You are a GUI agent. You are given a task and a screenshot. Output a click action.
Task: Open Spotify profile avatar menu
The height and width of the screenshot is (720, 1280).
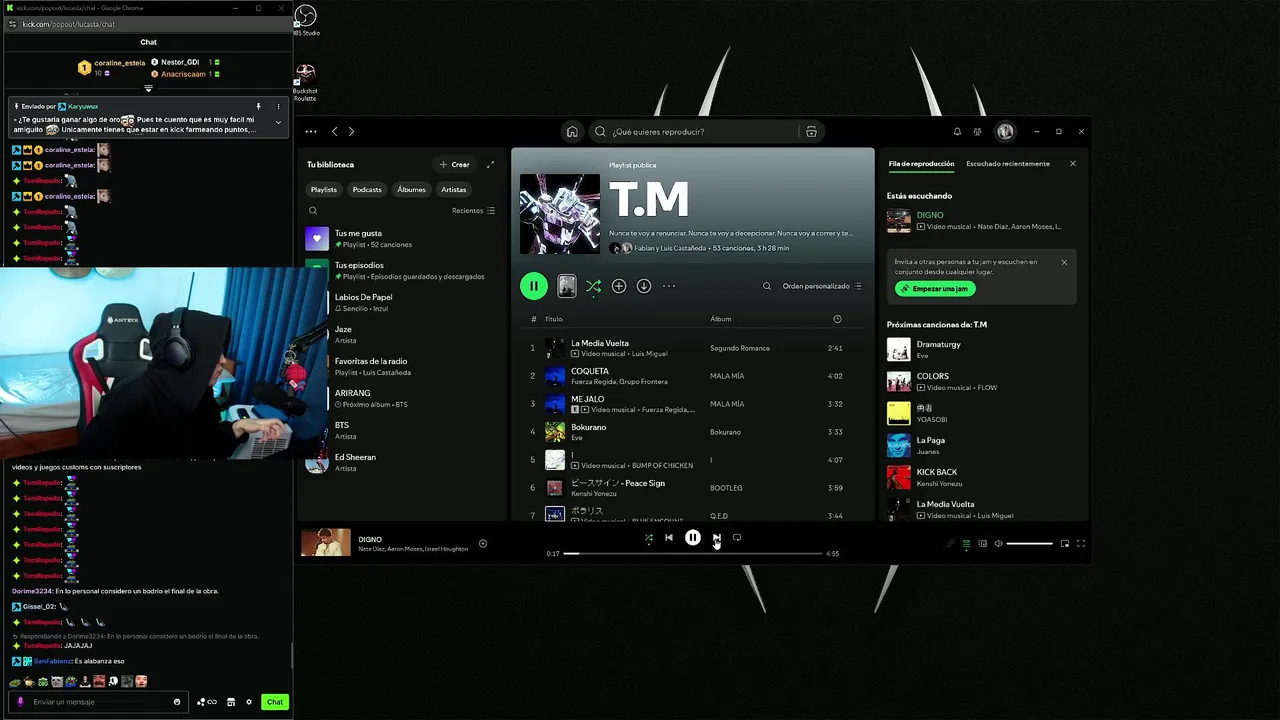pyautogui.click(x=1005, y=131)
